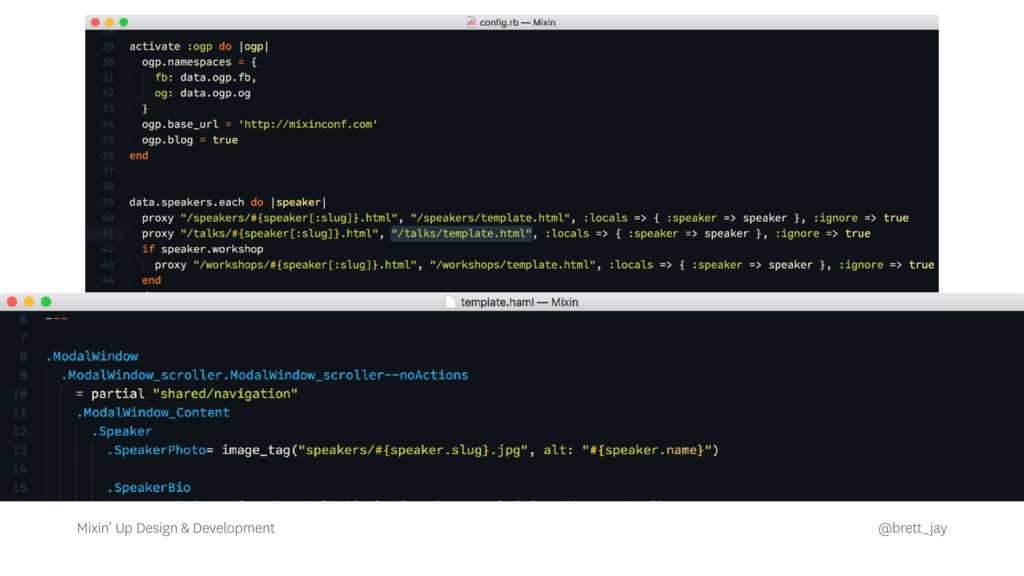Click 'http://mixinconf.com' URL string
The width and height of the screenshot is (1024, 576).
coord(308,124)
